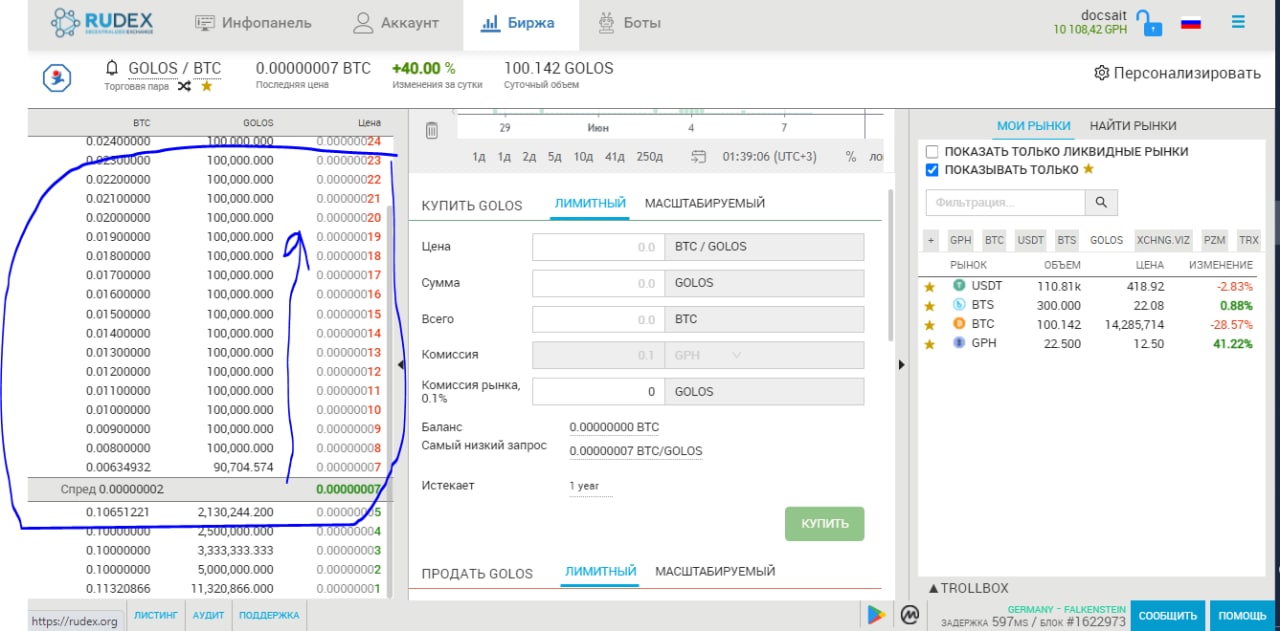
Task: Select the PZM base asset tab
Action: point(1214,240)
